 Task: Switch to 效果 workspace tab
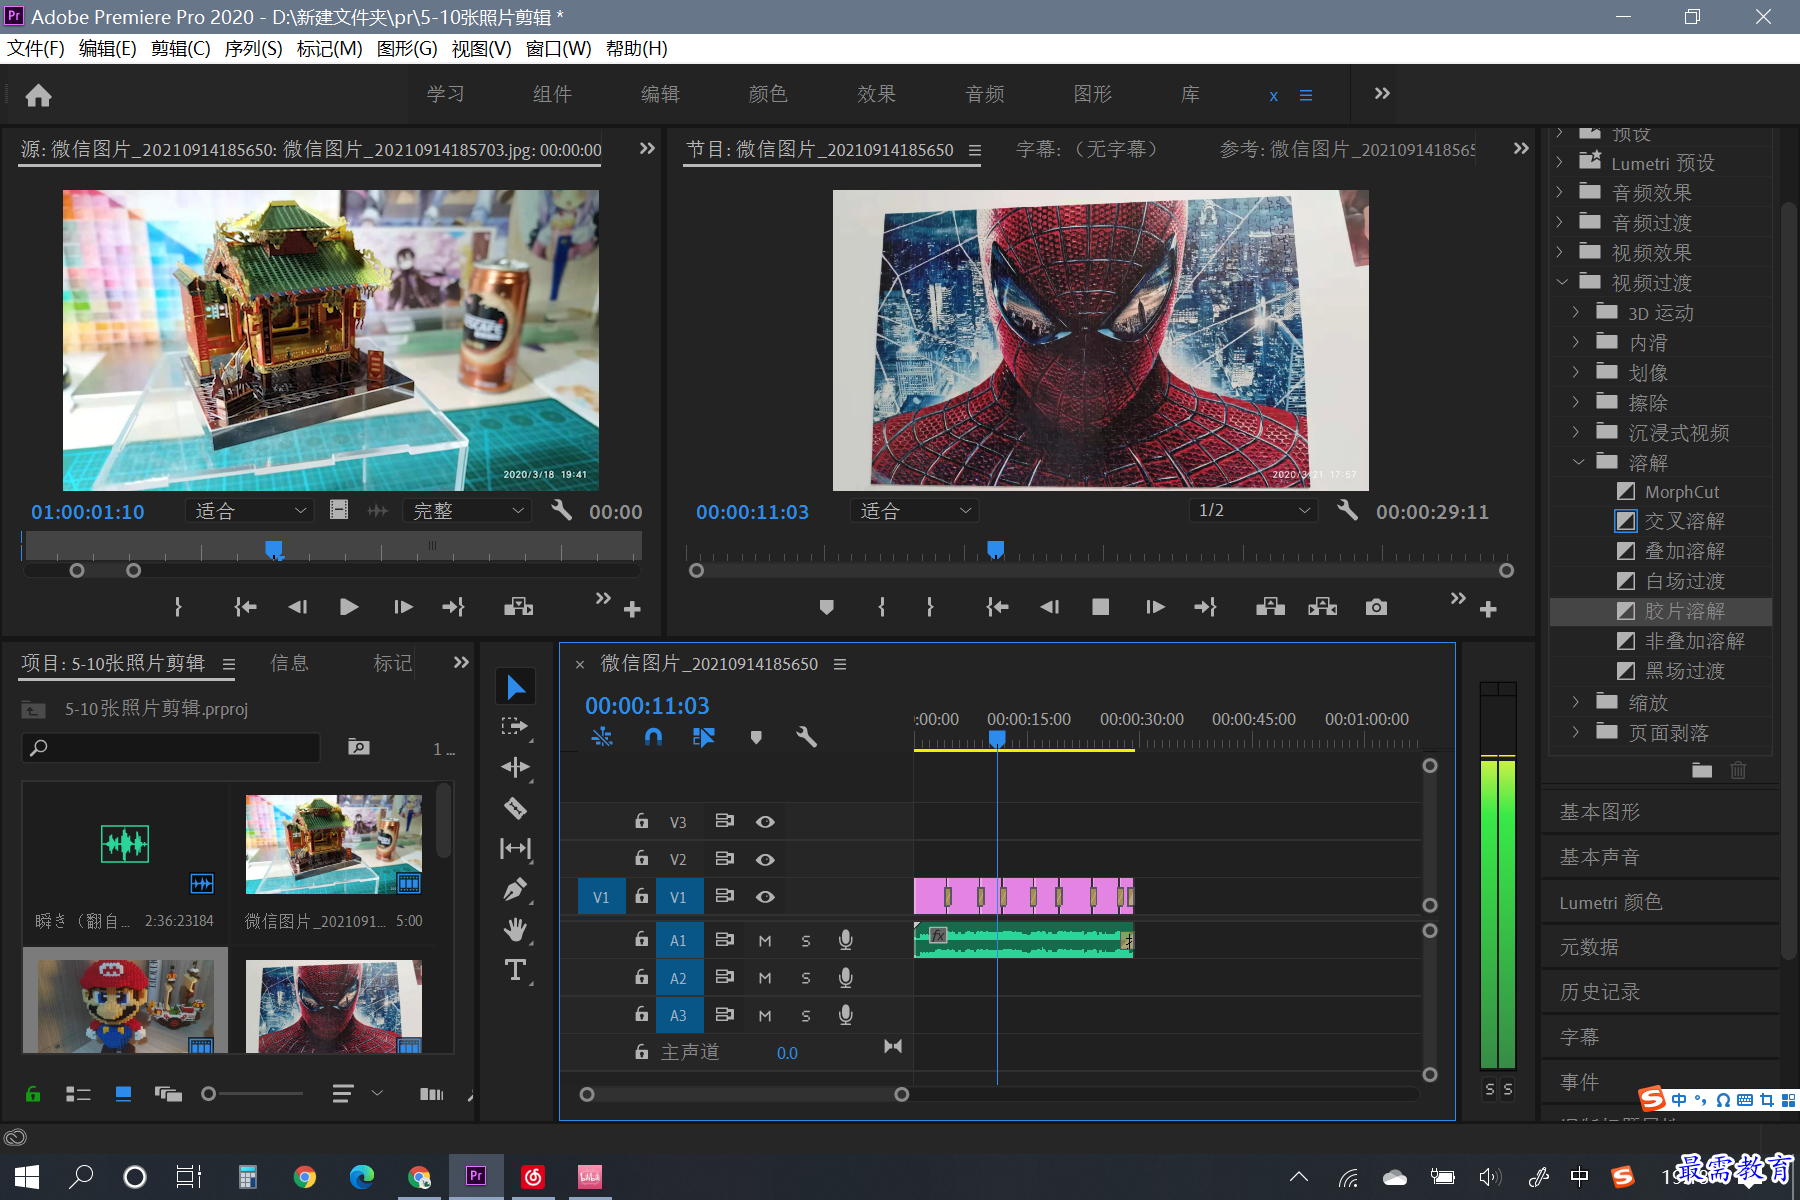[x=877, y=94]
